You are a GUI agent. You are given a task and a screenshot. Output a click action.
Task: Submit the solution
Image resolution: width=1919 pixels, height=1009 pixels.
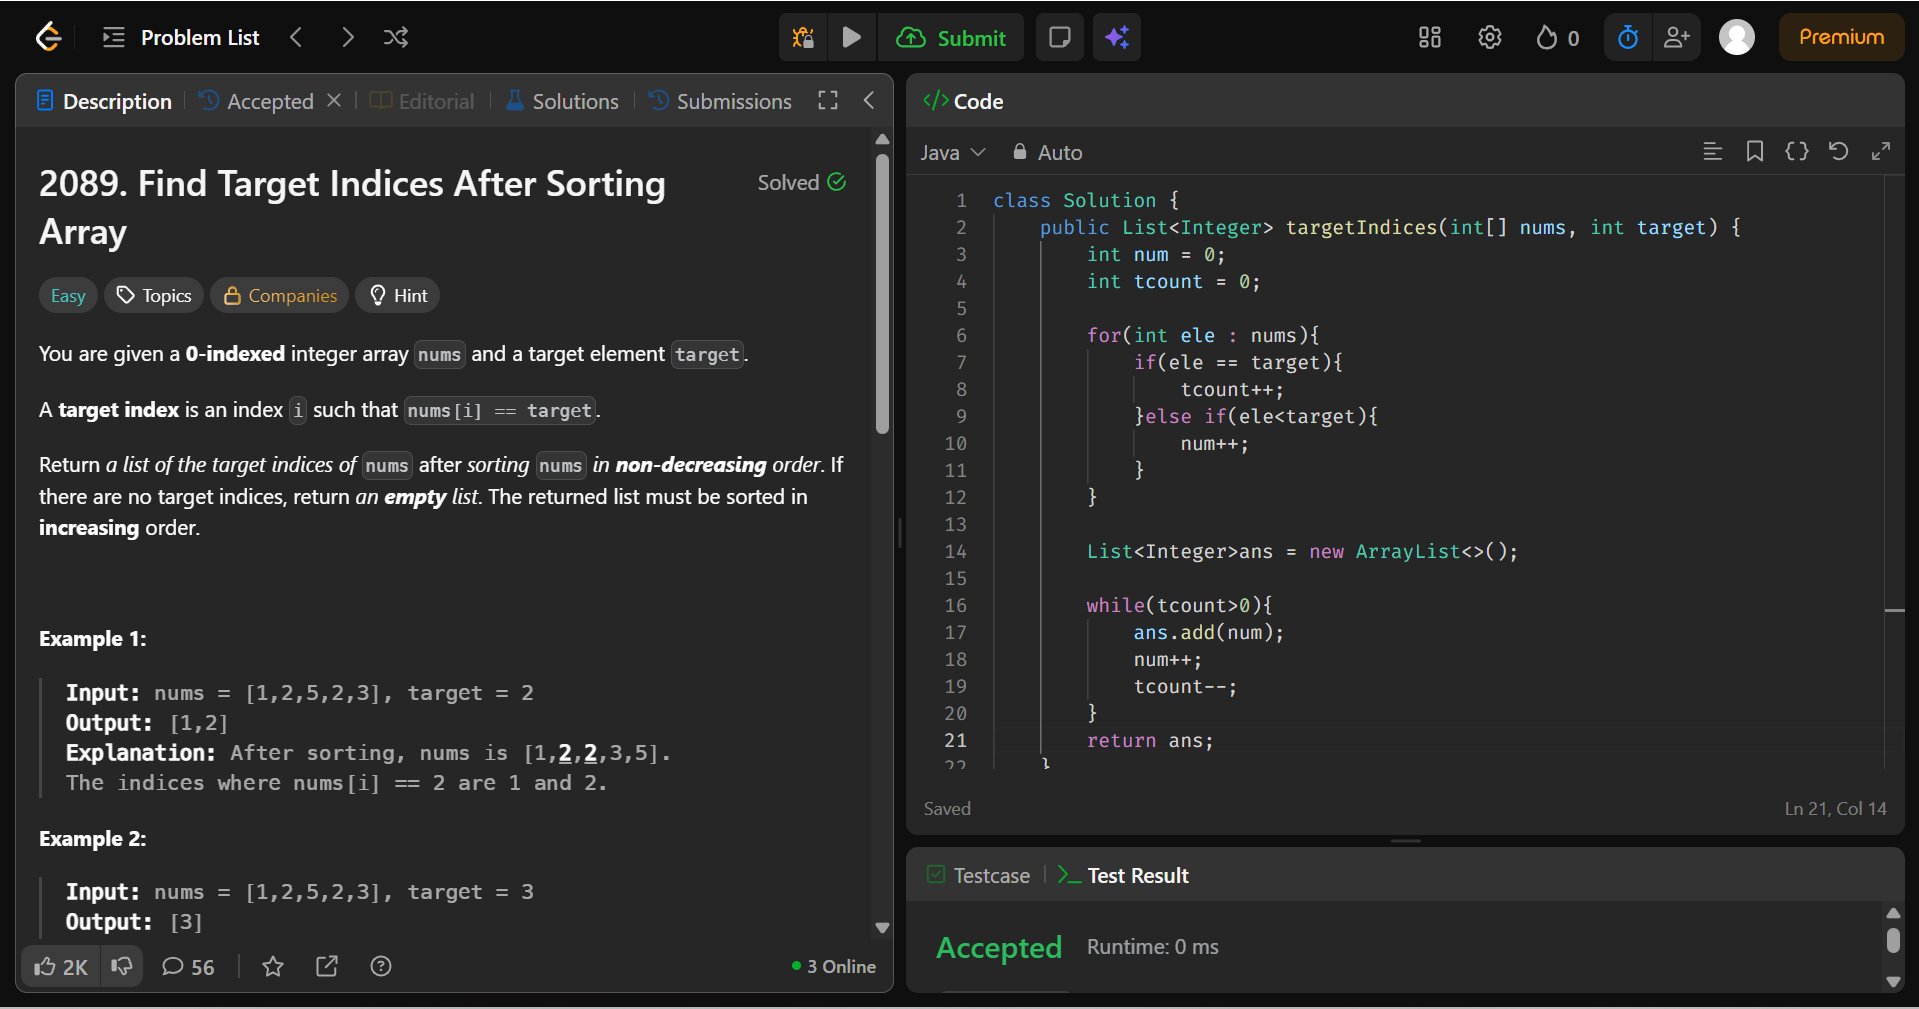click(951, 38)
